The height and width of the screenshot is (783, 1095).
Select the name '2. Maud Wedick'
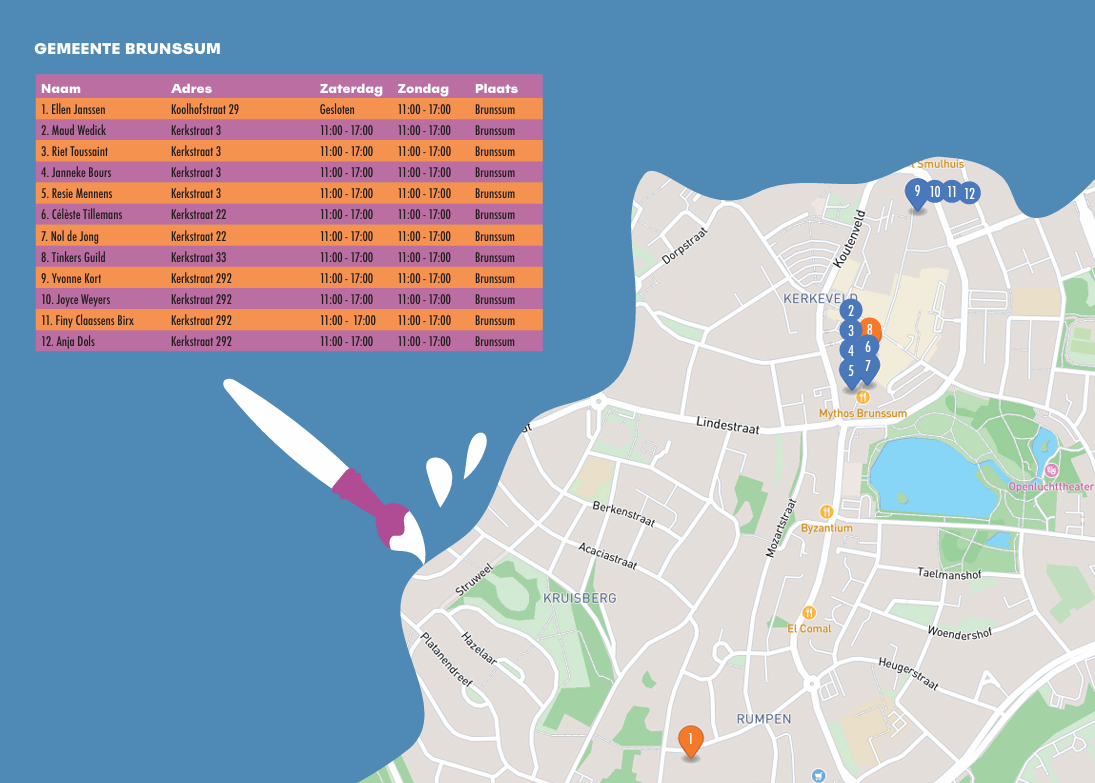[73, 131]
